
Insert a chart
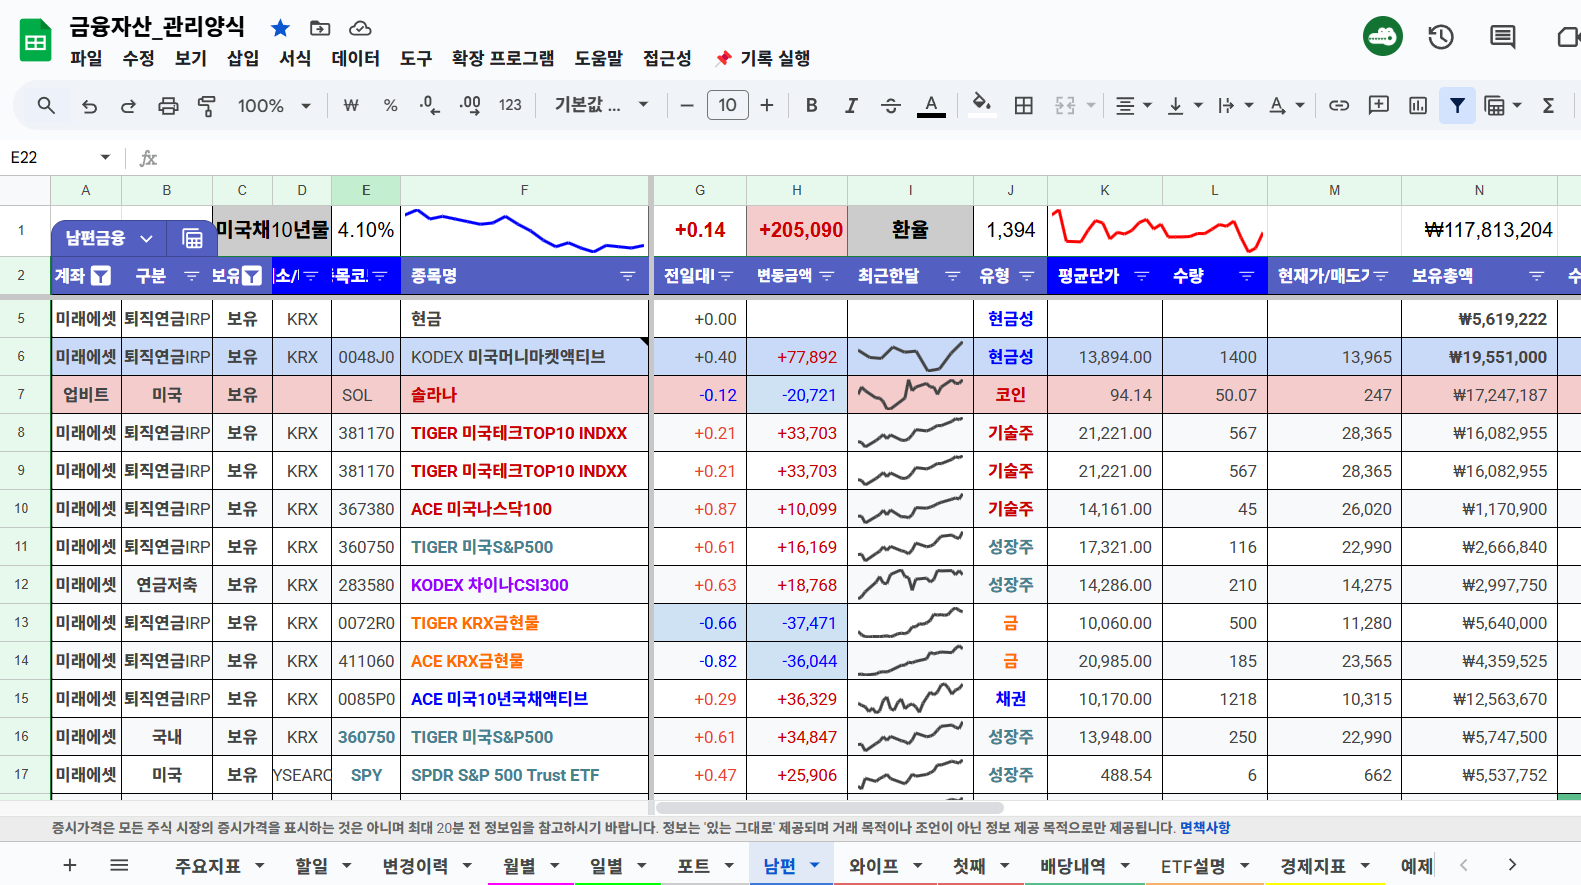1418,105
